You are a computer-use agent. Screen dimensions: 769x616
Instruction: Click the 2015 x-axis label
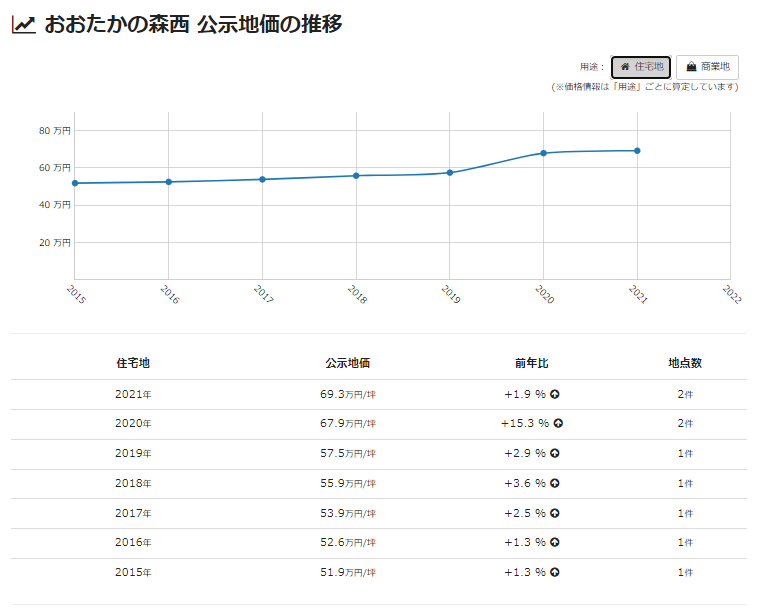[x=76, y=294]
